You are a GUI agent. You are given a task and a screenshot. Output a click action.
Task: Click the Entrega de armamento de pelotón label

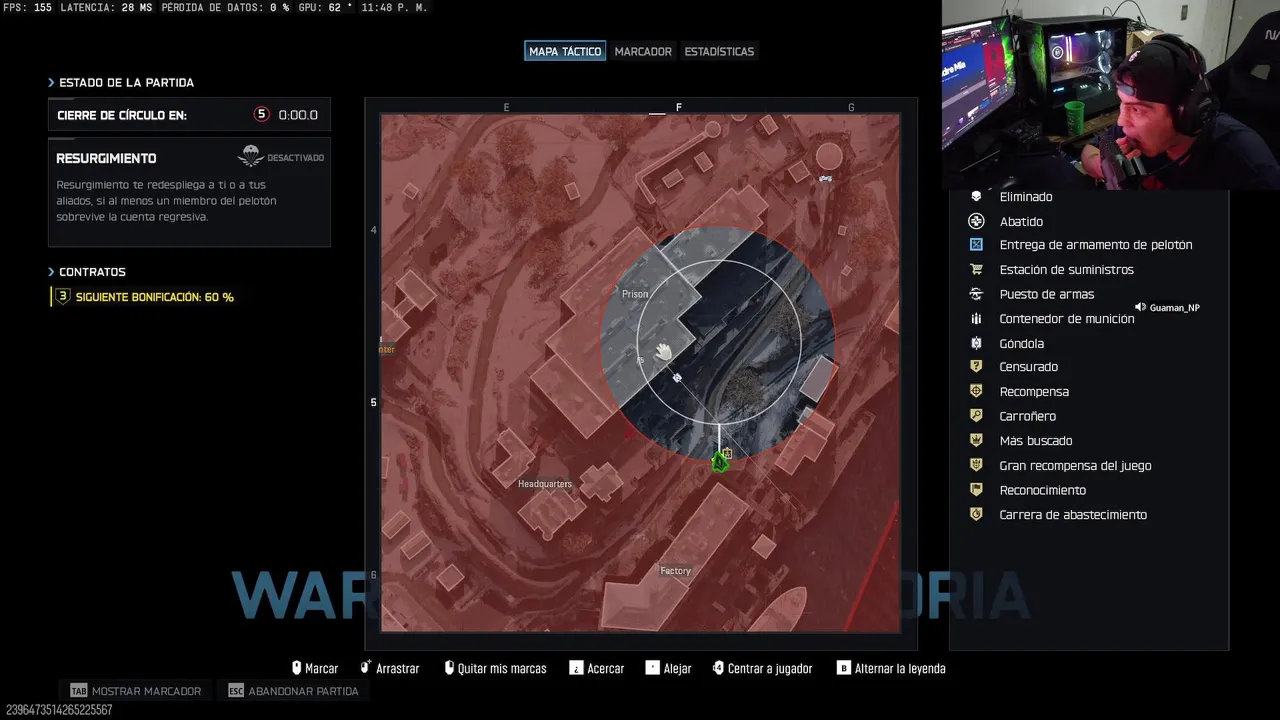pyautogui.click(x=1096, y=245)
